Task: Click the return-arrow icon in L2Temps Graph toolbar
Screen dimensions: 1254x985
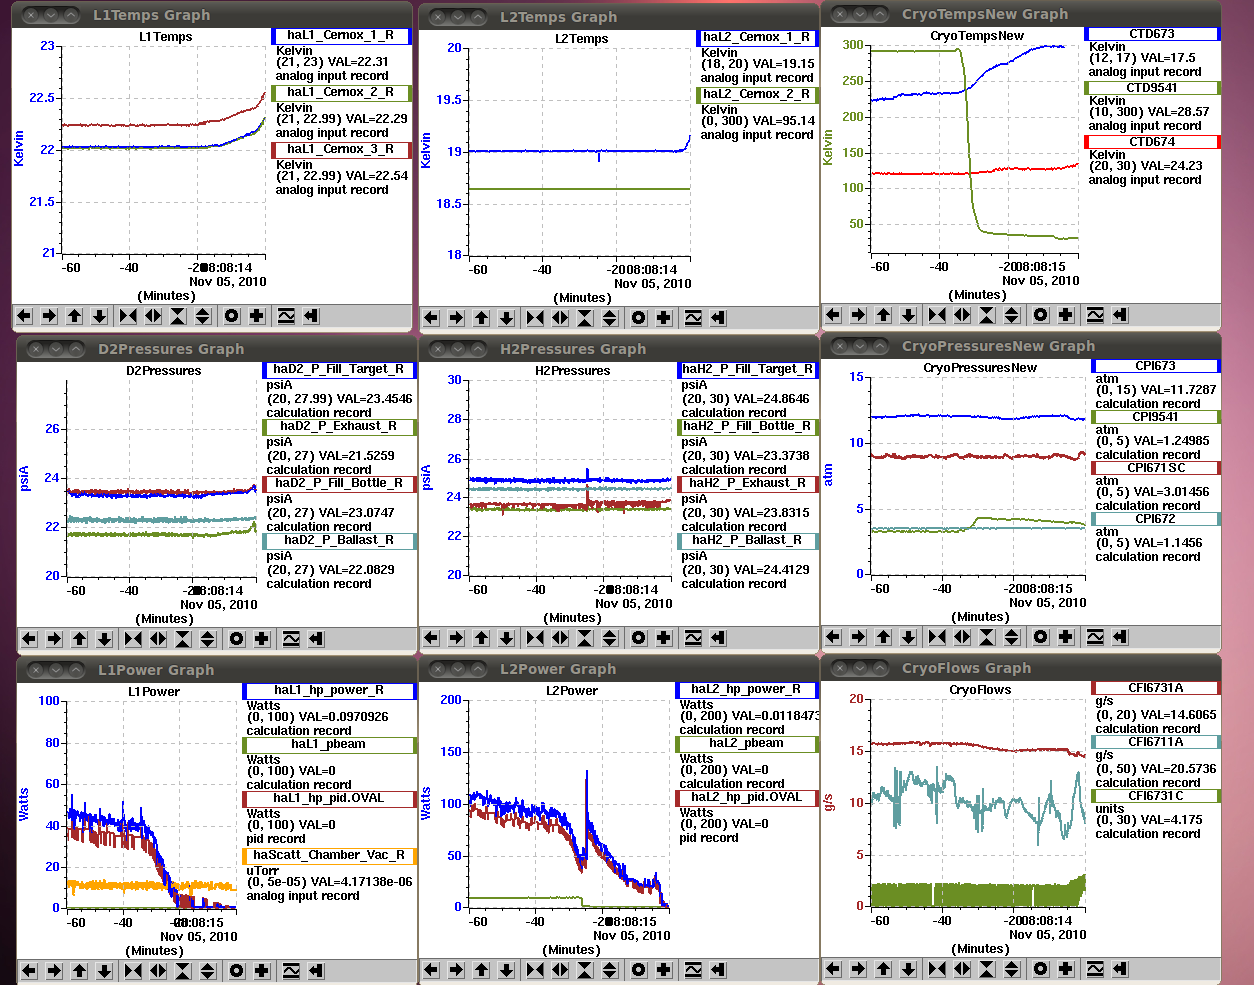Action: tap(718, 318)
